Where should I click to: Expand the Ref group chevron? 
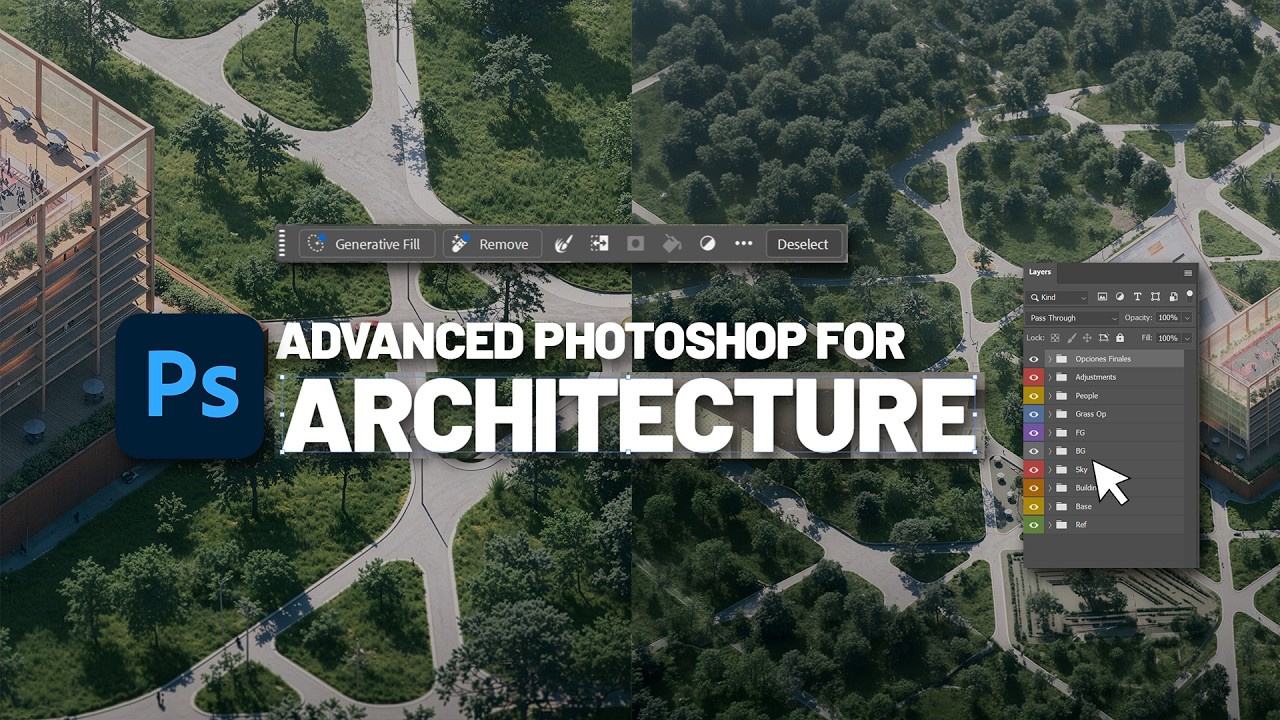pyautogui.click(x=1050, y=524)
